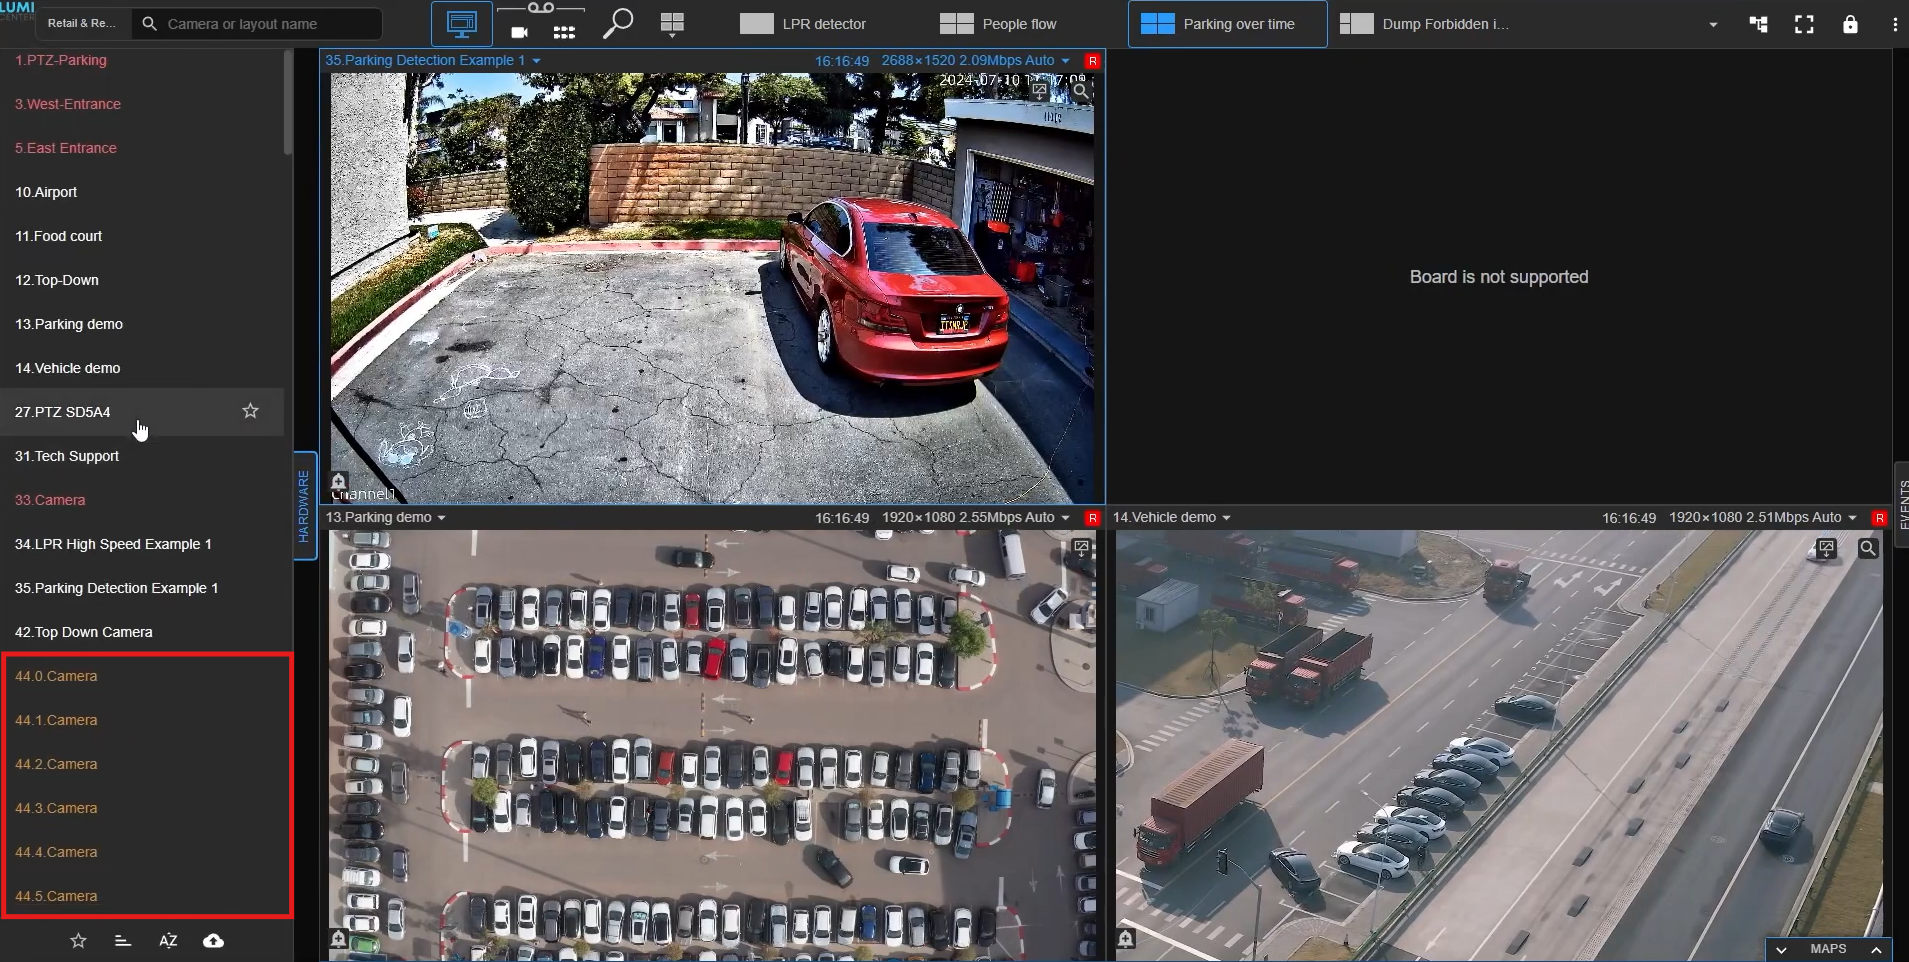
Task: Click the cloud upload icon below camera list
Action: tap(213, 941)
